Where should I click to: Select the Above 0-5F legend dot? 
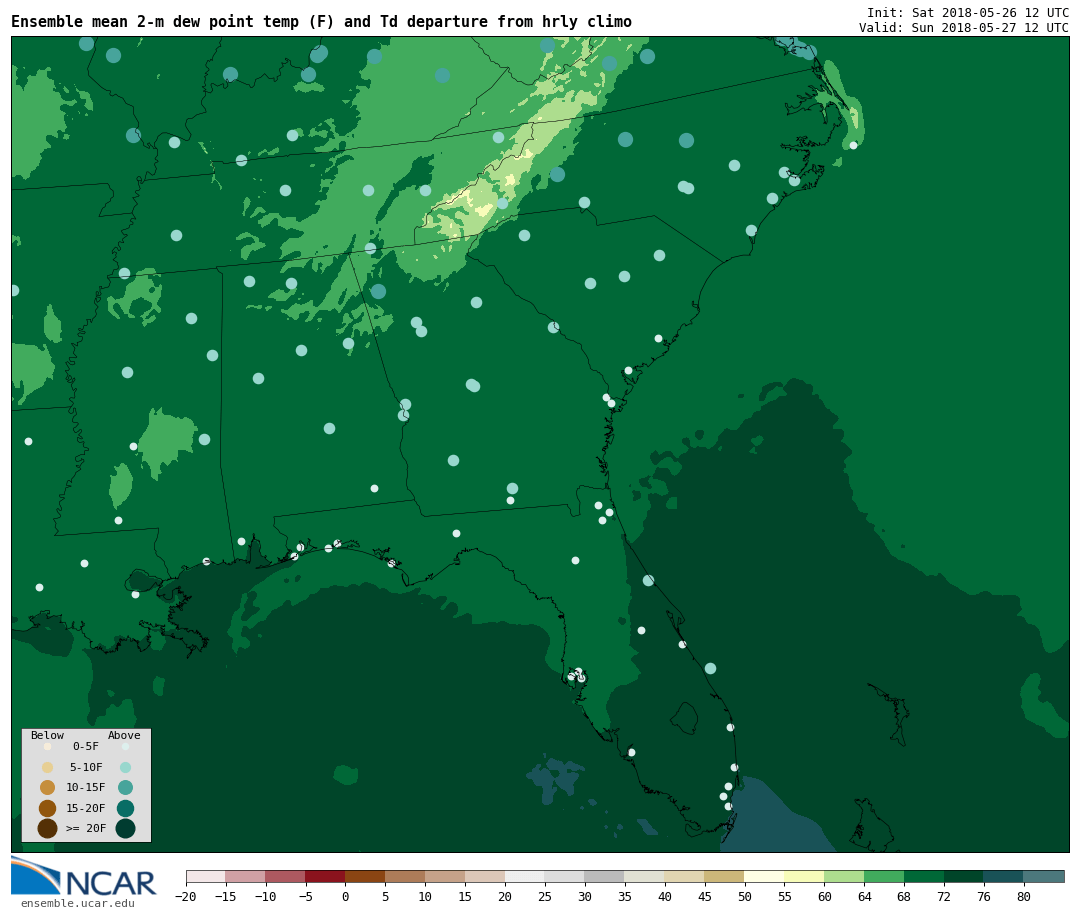click(125, 746)
